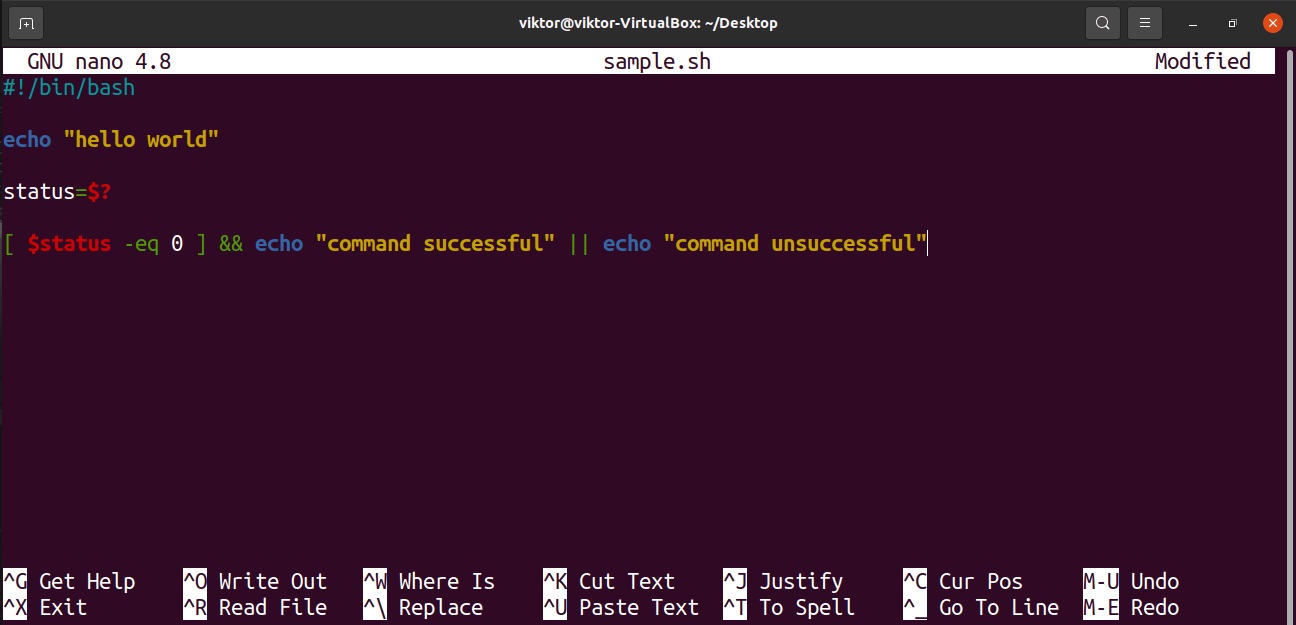Trigger the Undo command
This screenshot has width=1296, height=625.
tap(1155, 581)
